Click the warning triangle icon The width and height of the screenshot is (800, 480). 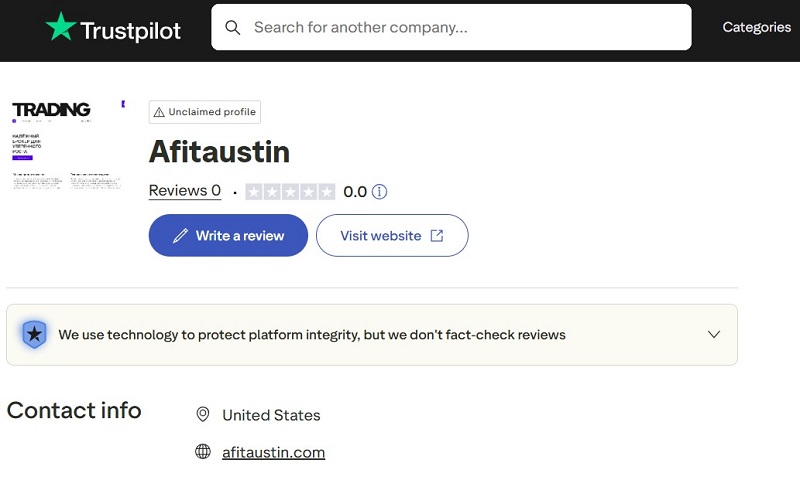(x=159, y=112)
